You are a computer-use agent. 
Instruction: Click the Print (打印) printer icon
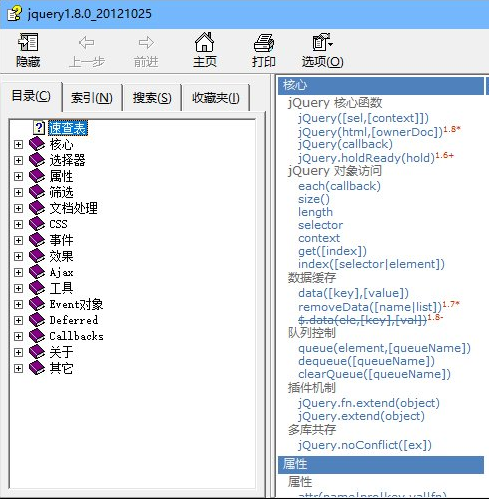pyautogui.click(x=264, y=43)
